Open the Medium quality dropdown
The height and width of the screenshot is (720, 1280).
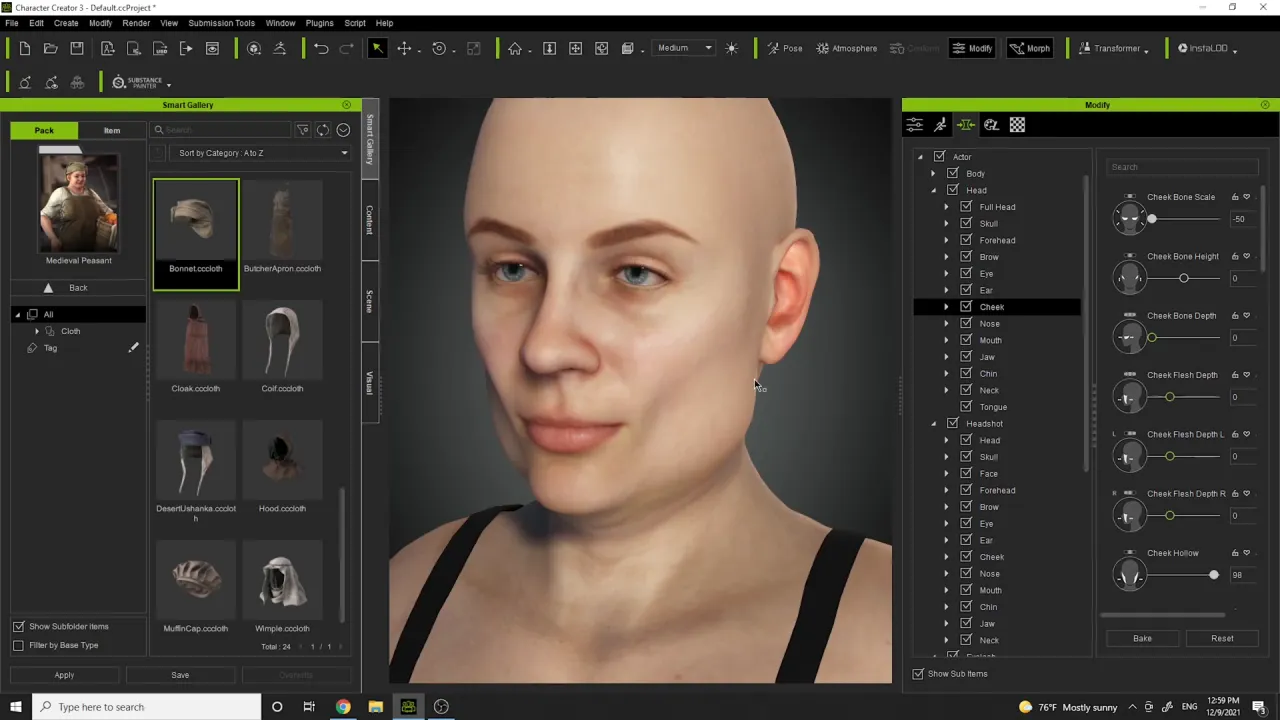685,48
